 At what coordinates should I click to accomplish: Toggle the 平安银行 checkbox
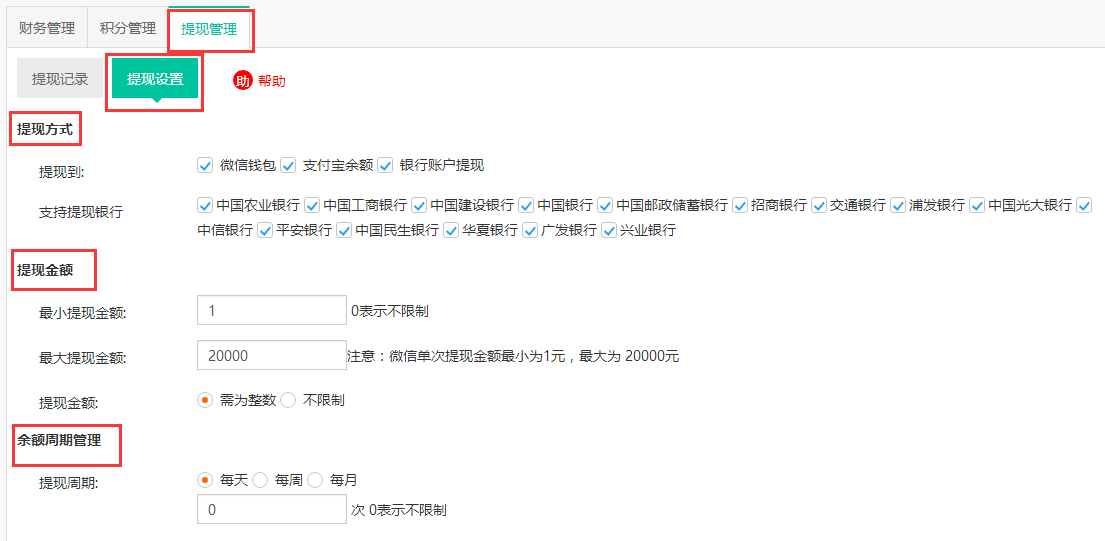pyautogui.click(x=265, y=231)
